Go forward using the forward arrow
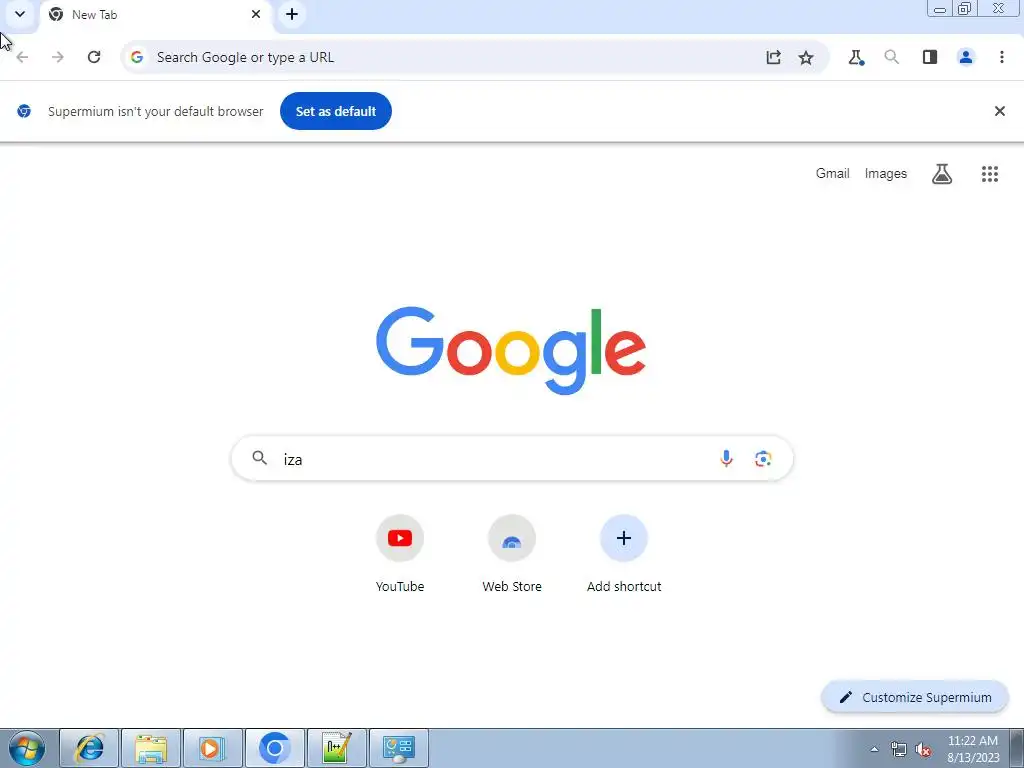The width and height of the screenshot is (1024, 768). (x=57, y=57)
